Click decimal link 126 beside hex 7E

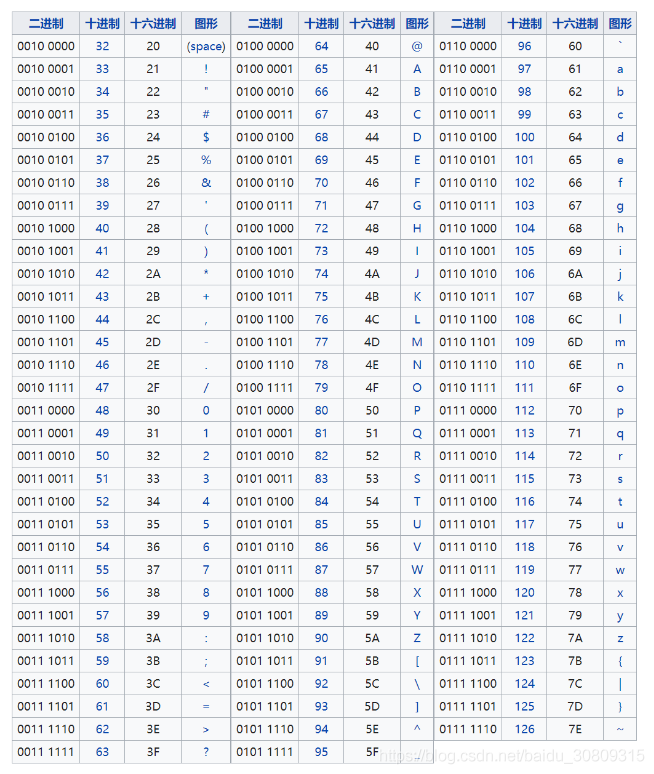coord(525,729)
